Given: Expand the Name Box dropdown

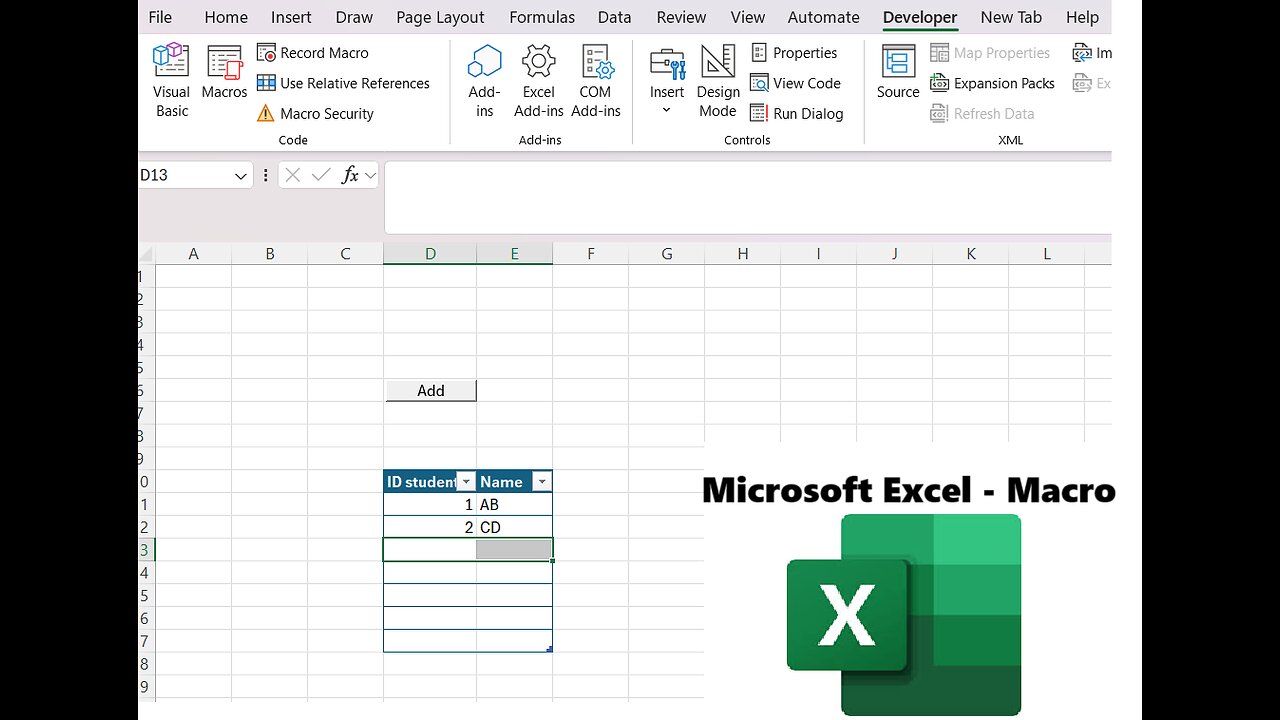Looking at the screenshot, I should pos(240,176).
